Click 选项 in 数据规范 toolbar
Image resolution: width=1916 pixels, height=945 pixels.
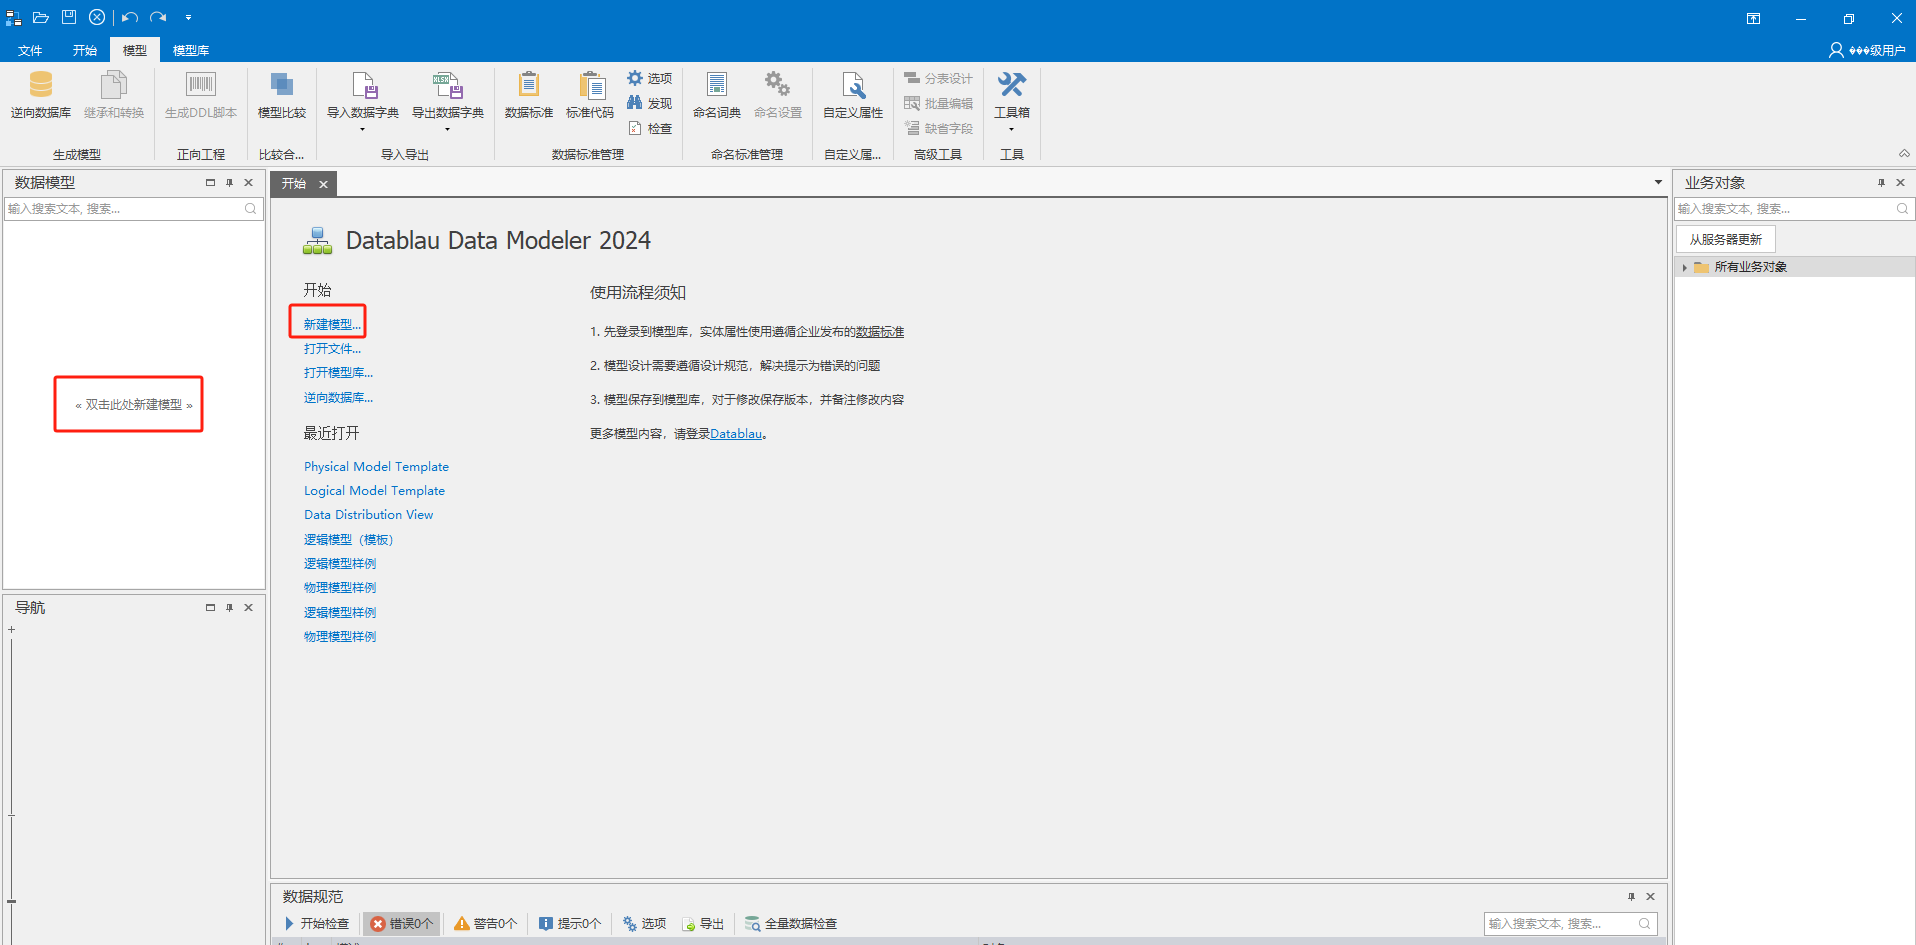(644, 923)
